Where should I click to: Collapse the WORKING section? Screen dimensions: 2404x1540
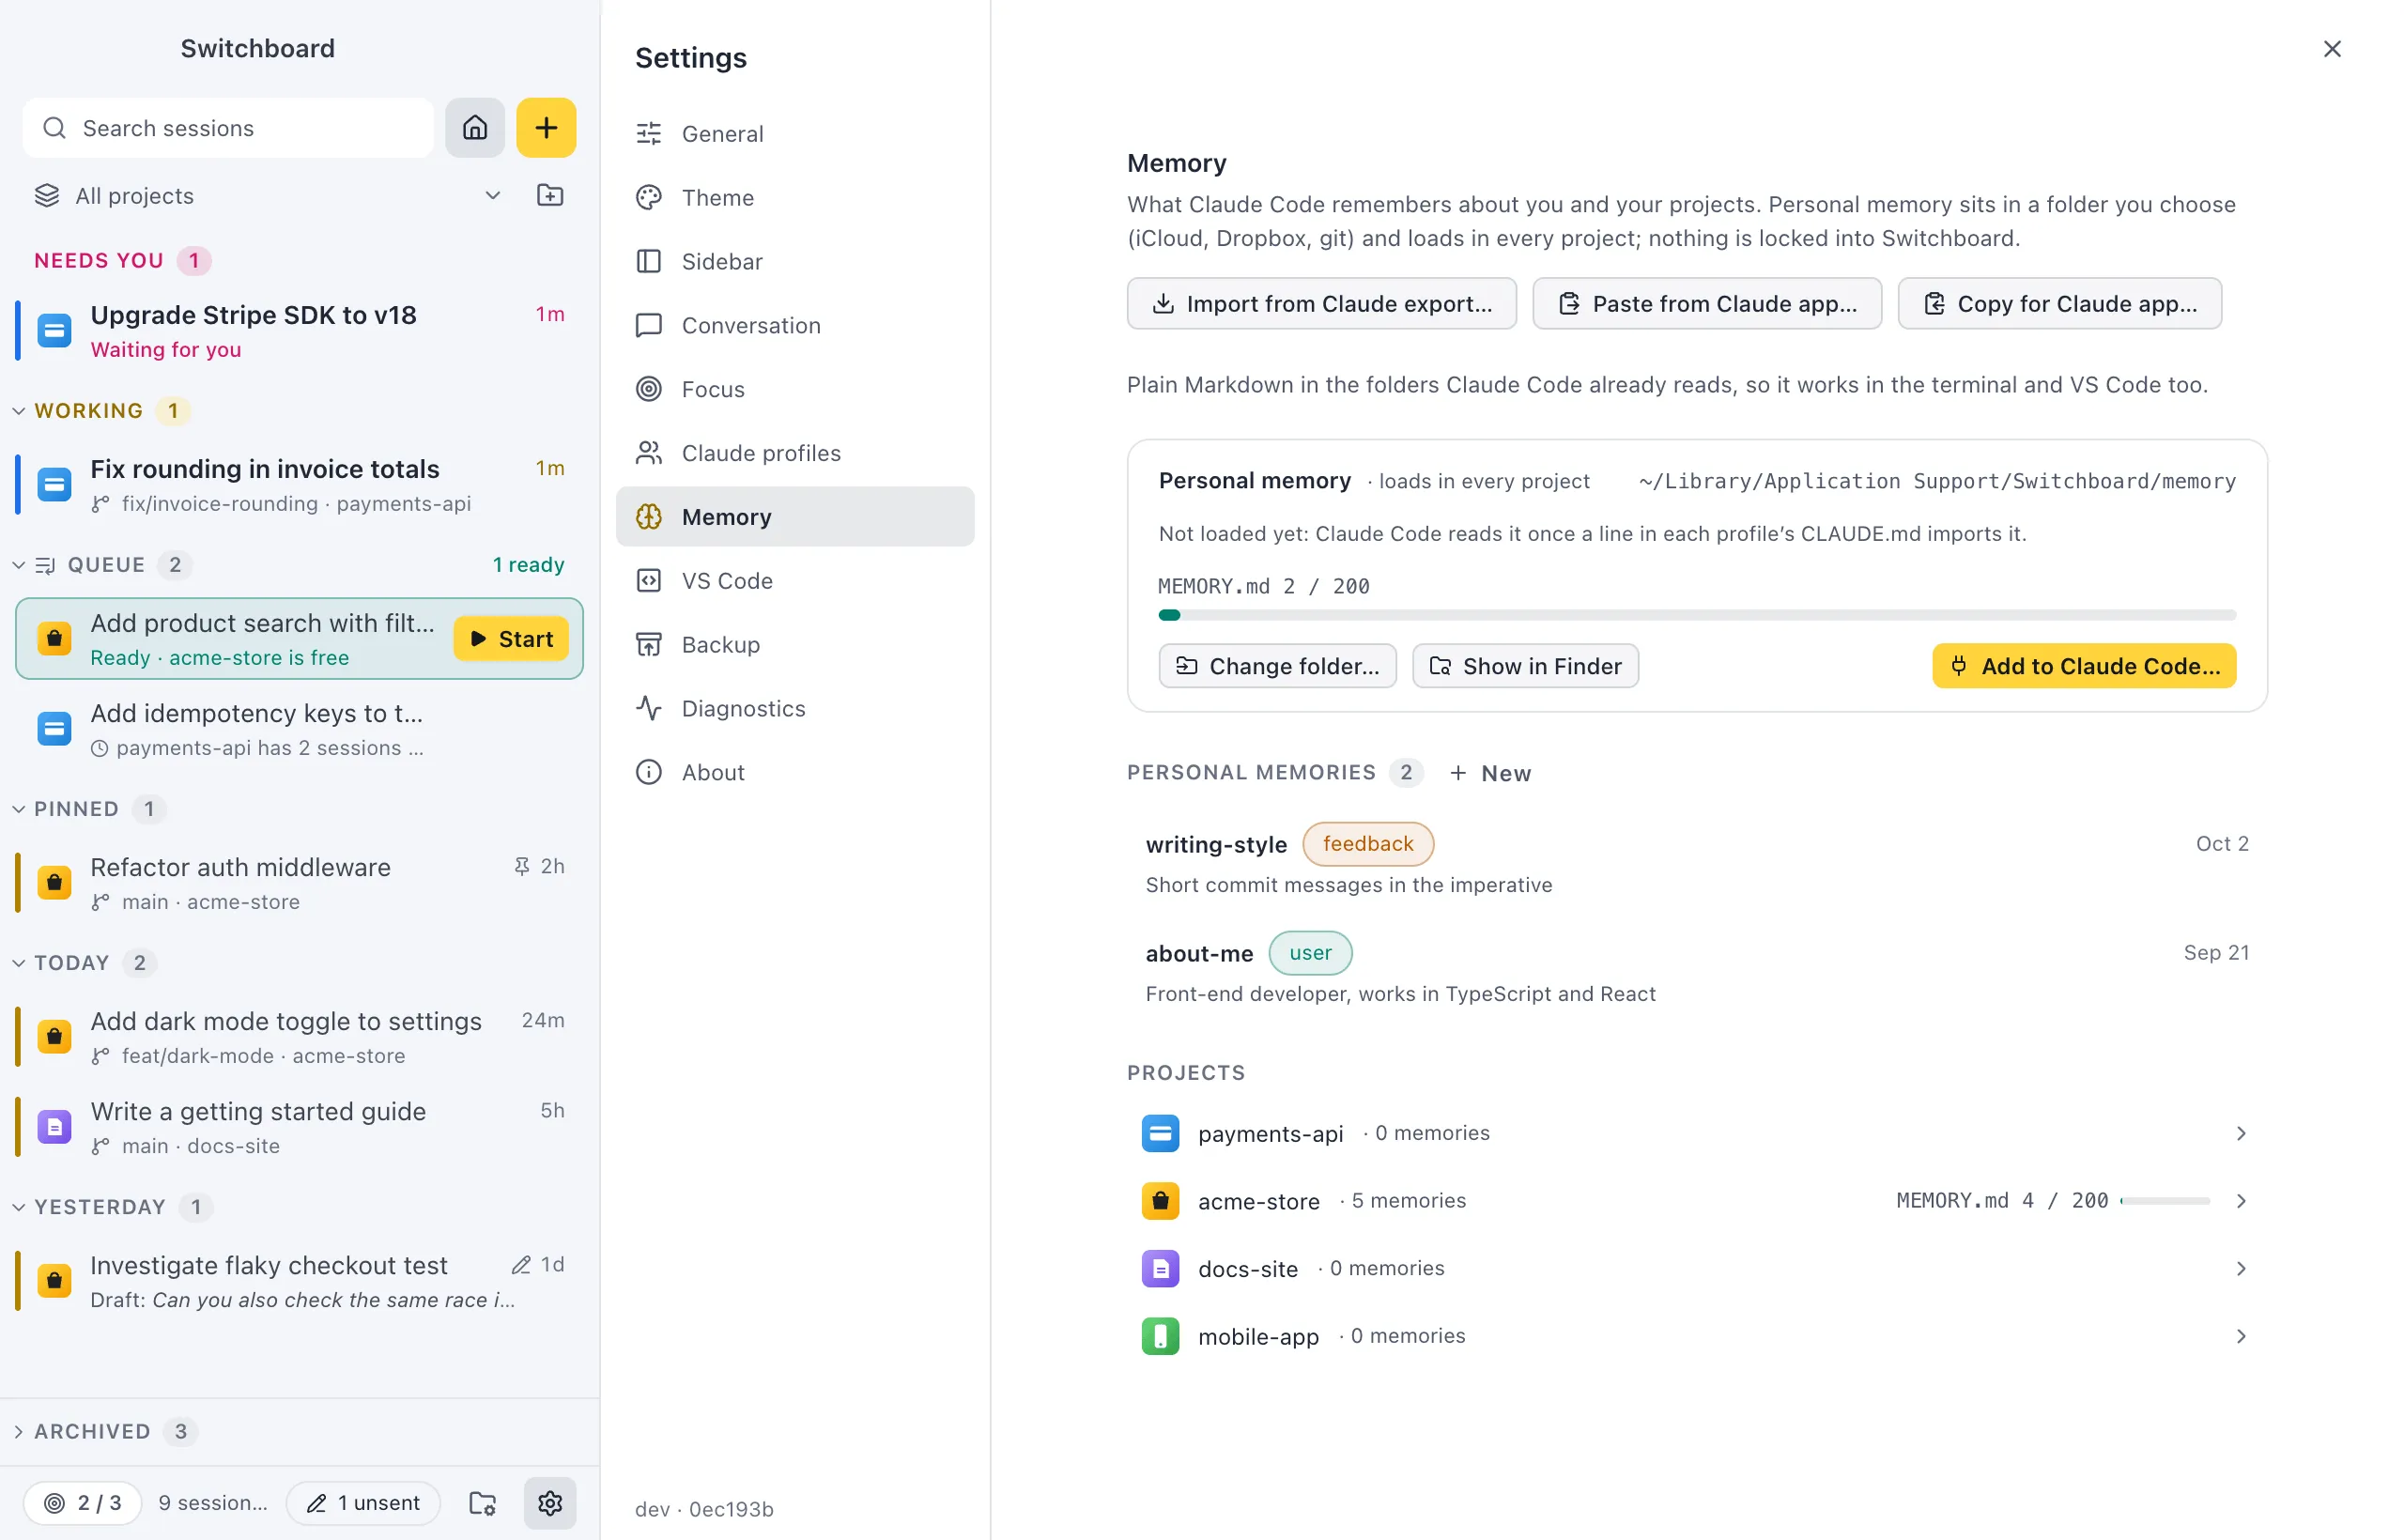pos(18,411)
